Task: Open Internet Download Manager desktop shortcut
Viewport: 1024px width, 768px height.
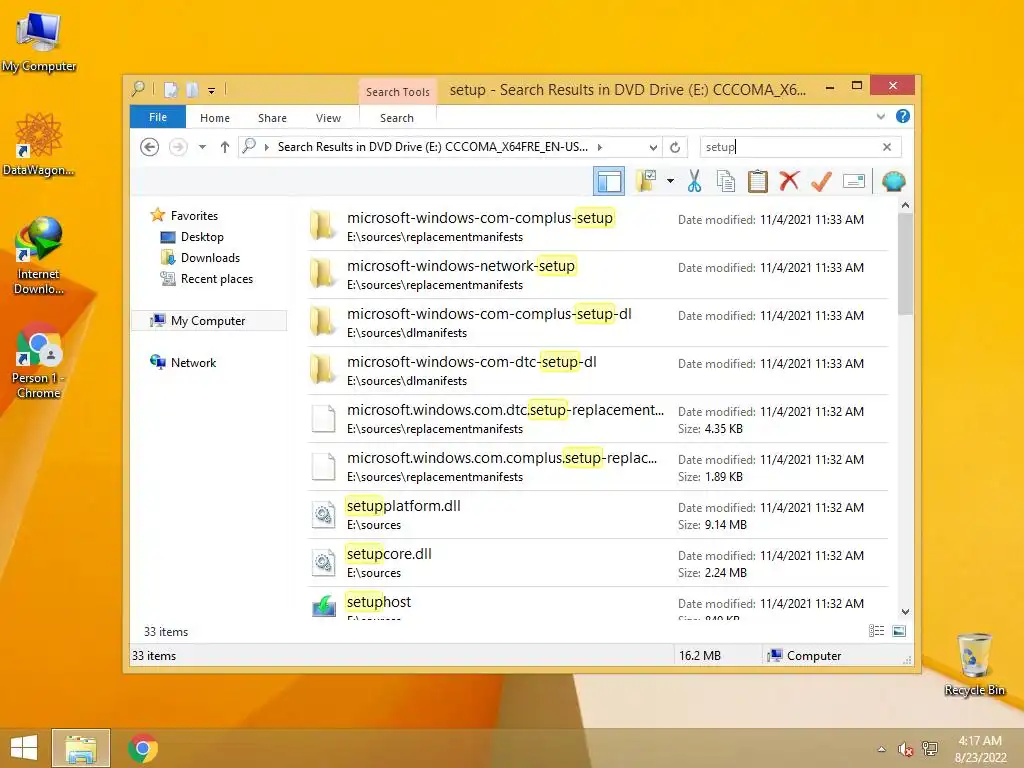Action: coord(39,256)
